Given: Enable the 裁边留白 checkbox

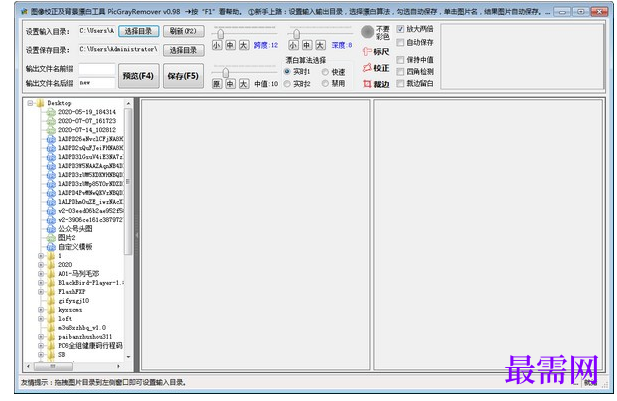Looking at the screenshot, I should (x=400, y=83).
